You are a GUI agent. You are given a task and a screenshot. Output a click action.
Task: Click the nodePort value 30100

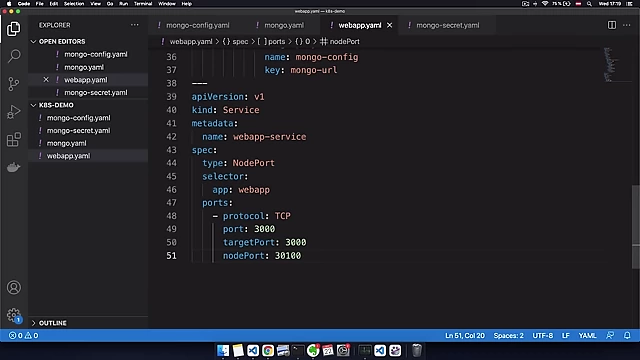pyautogui.click(x=288, y=256)
